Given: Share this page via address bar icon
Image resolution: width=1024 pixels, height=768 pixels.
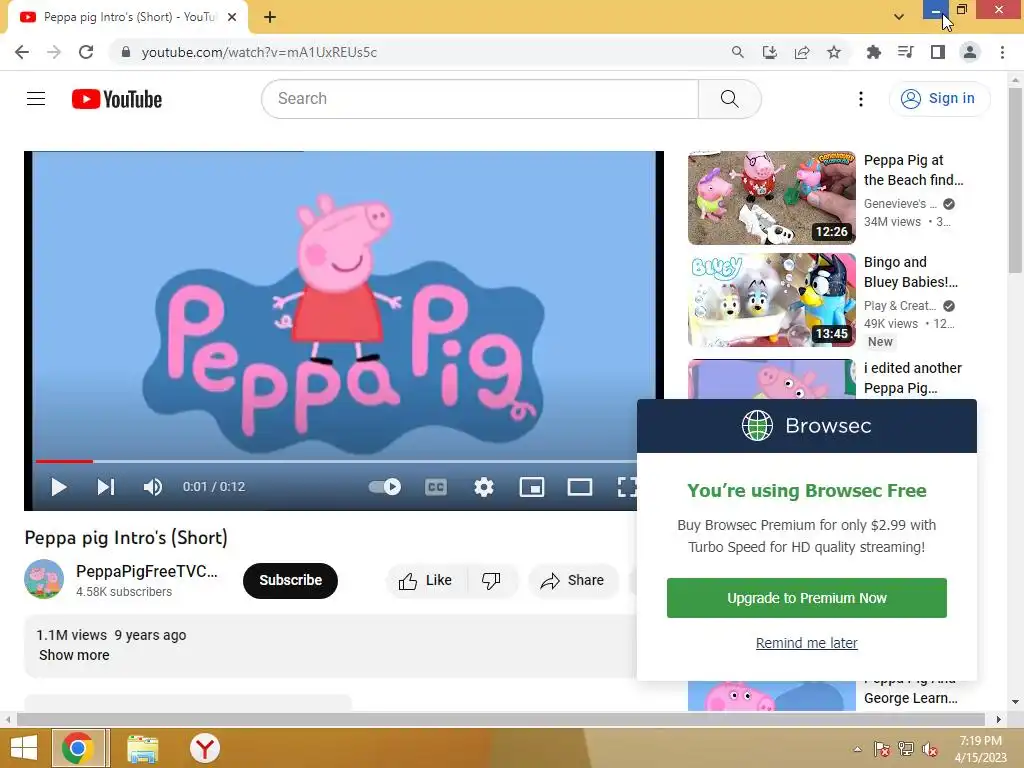Looking at the screenshot, I should pos(802,52).
